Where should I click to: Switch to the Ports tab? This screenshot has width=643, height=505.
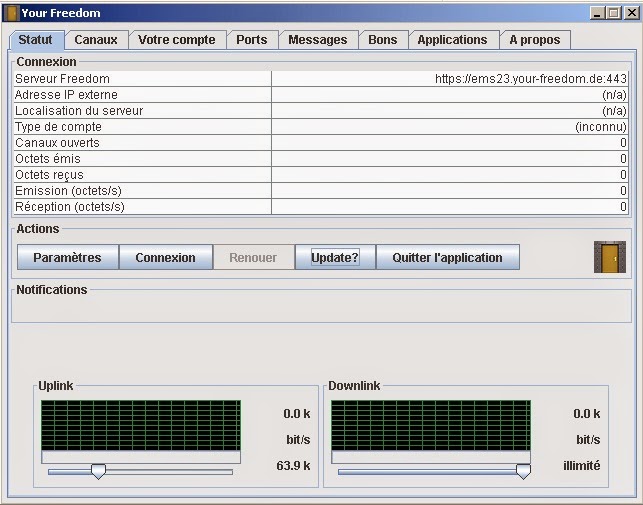[252, 40]
